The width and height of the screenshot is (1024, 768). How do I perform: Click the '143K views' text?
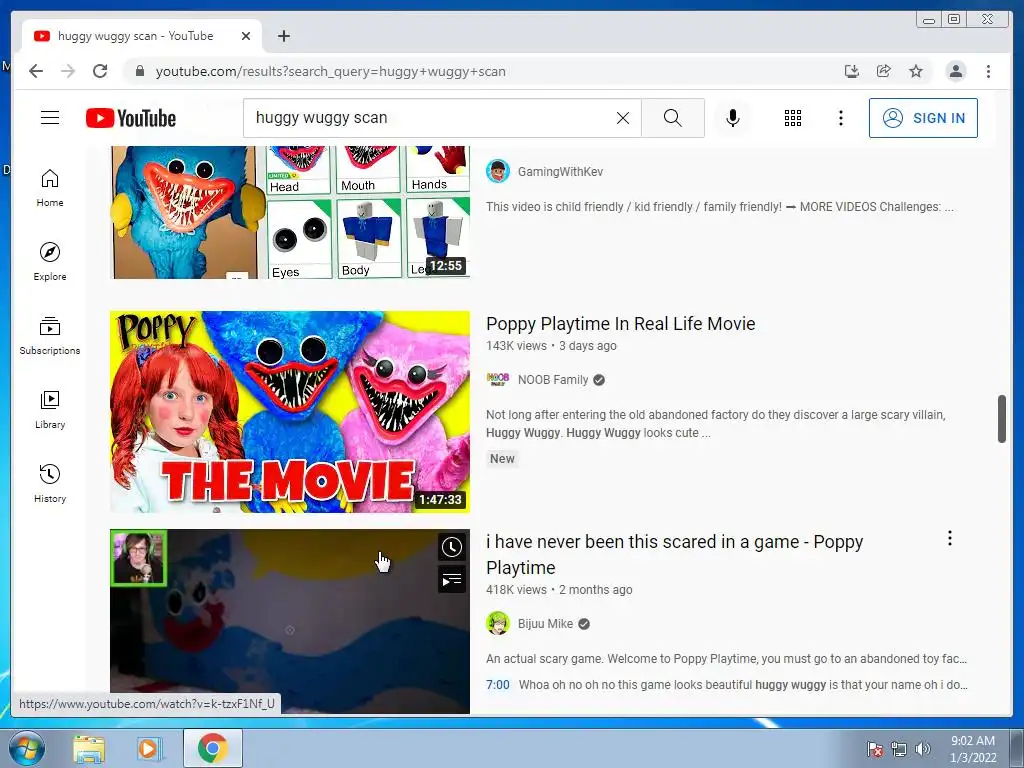click(x=516, y=345)
